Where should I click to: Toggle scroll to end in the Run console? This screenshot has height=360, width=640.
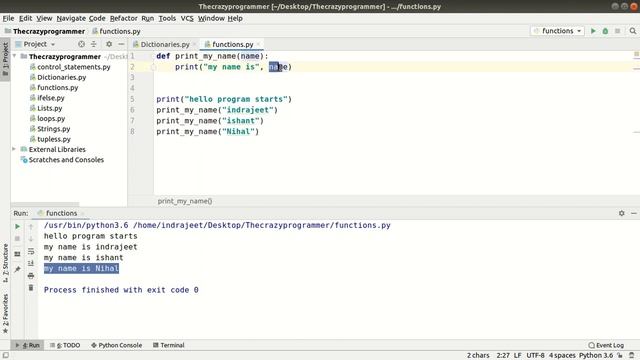click(31, 263)
